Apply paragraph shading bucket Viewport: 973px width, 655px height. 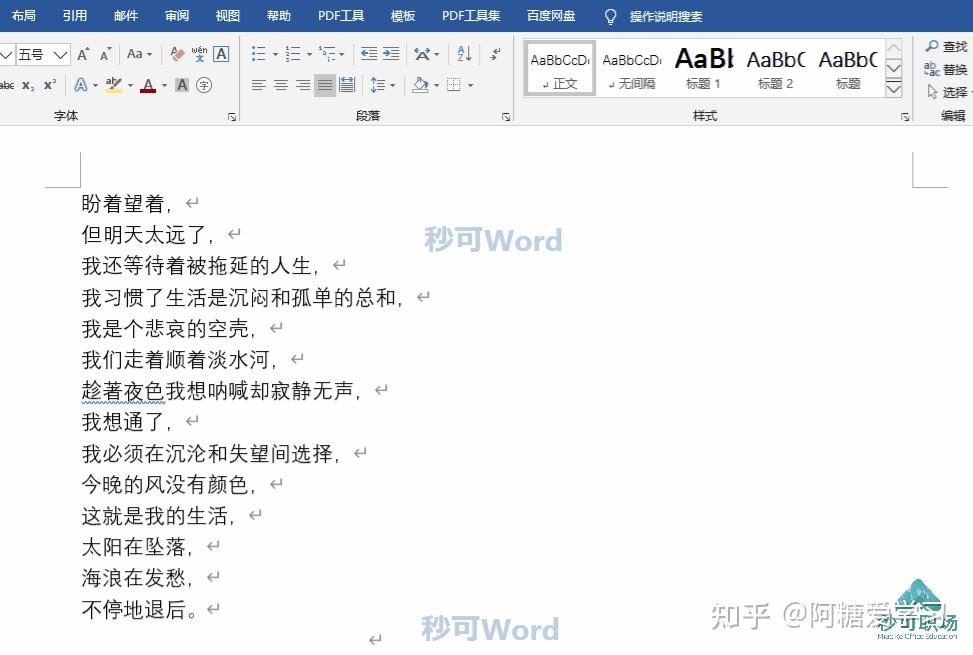[x=420, y=85]
